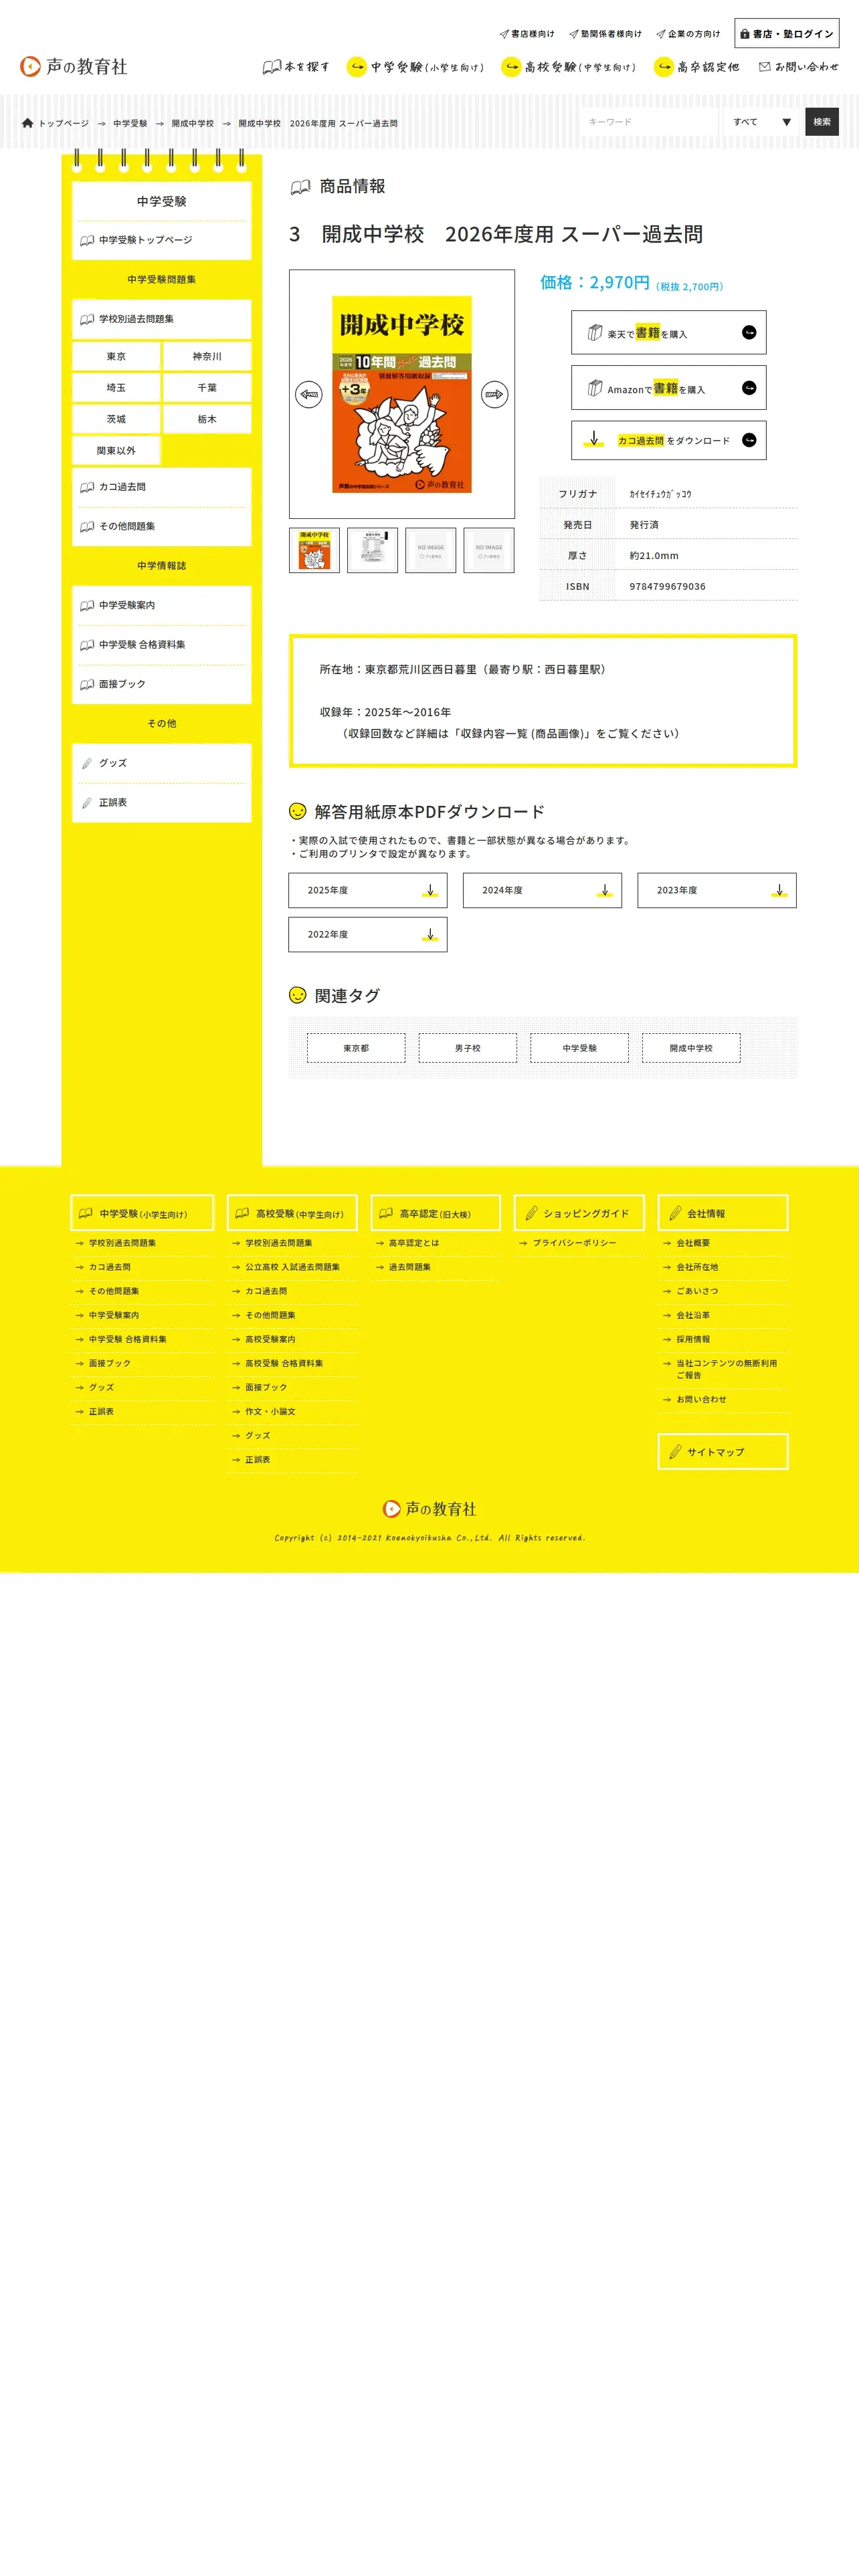Click mail icon next to お問い合わせ
859x2576 pixels.
point(765,67)
